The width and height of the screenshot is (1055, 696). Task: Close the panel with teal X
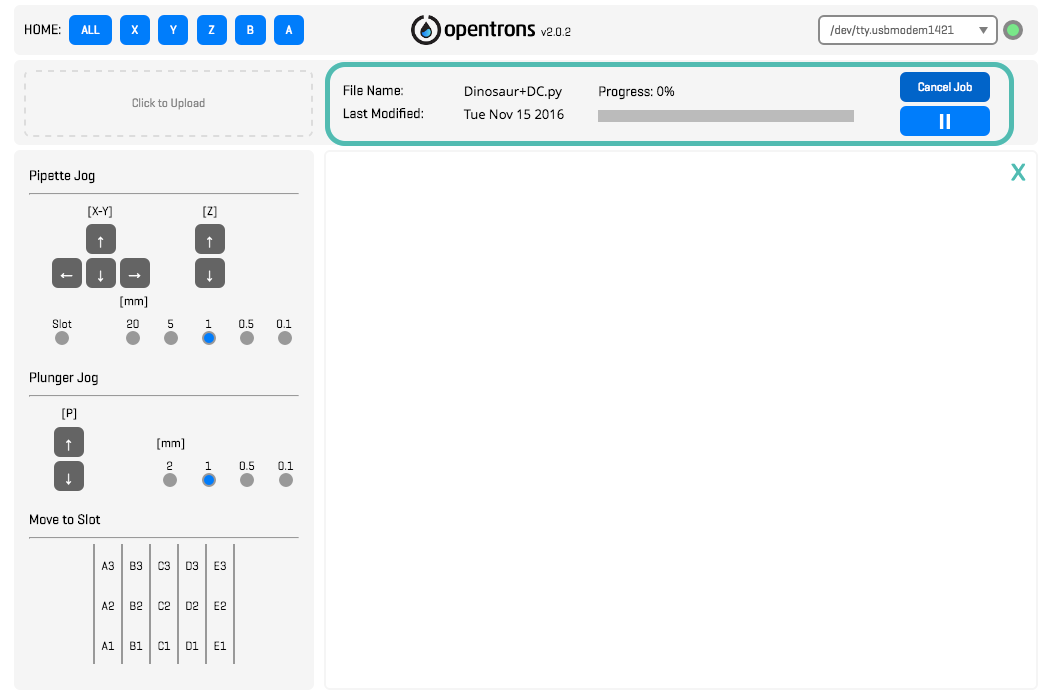[x=1018, y=173]
